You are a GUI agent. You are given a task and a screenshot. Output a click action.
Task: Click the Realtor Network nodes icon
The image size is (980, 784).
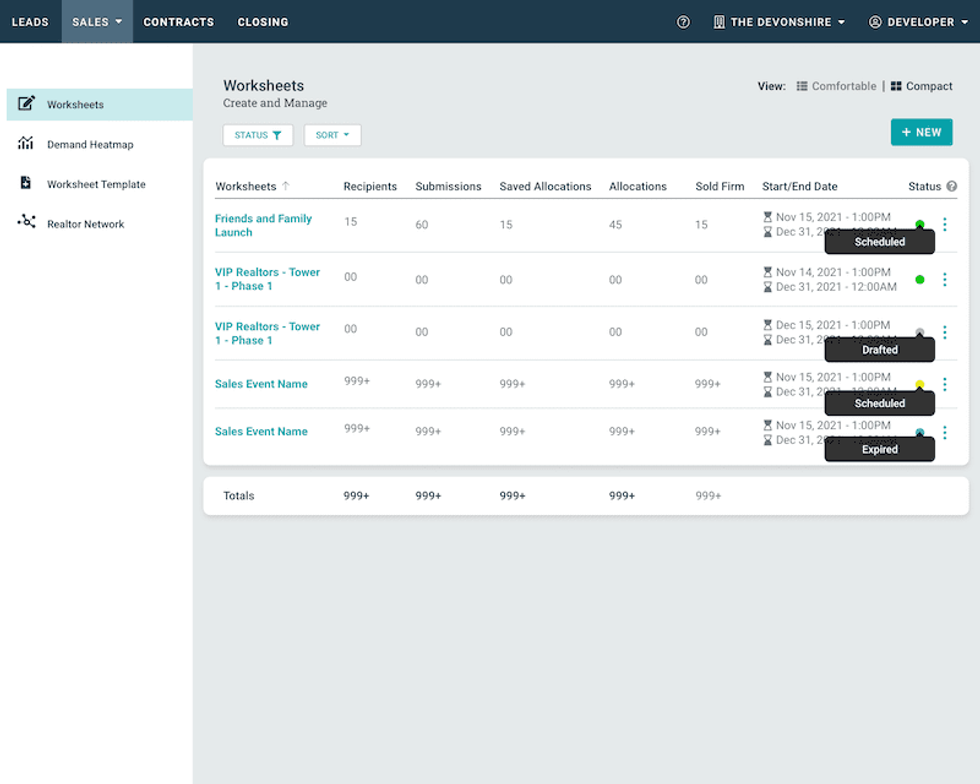click(26, 223)
